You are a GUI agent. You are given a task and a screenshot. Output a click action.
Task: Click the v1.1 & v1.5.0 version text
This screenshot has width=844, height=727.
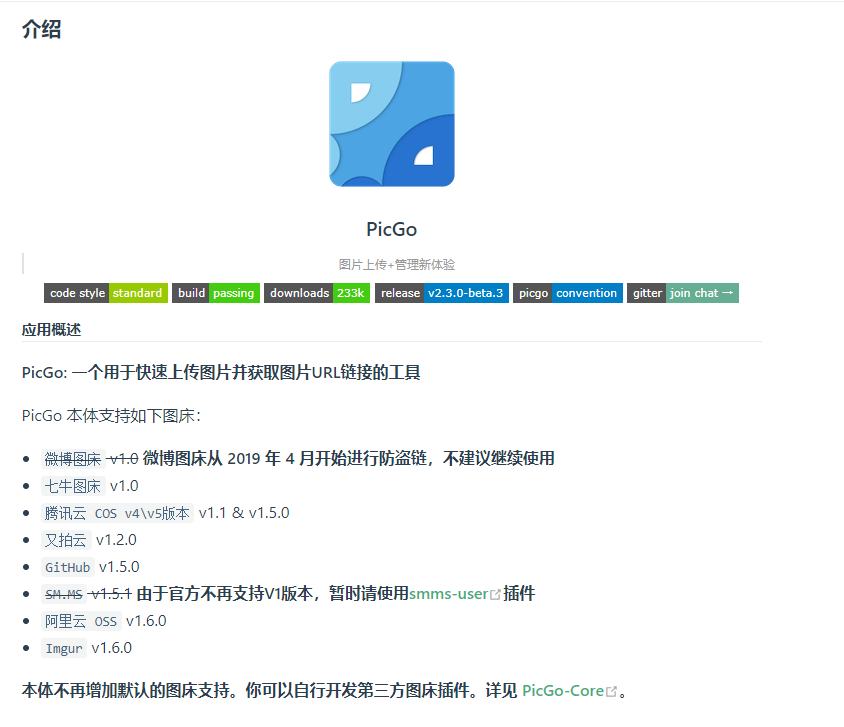[x=244, y=513]
